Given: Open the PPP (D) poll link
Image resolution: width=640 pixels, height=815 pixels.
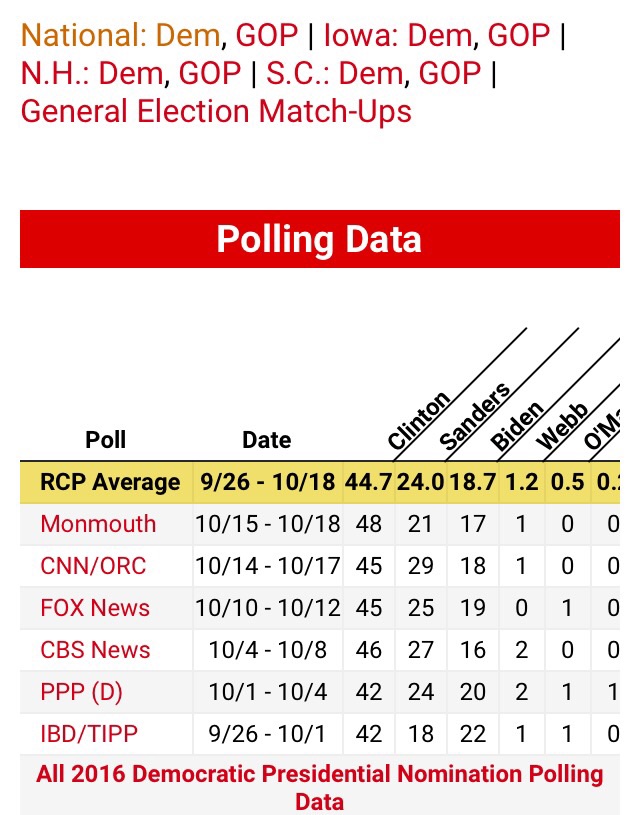Looking at the screenshot, I should 82,692.
